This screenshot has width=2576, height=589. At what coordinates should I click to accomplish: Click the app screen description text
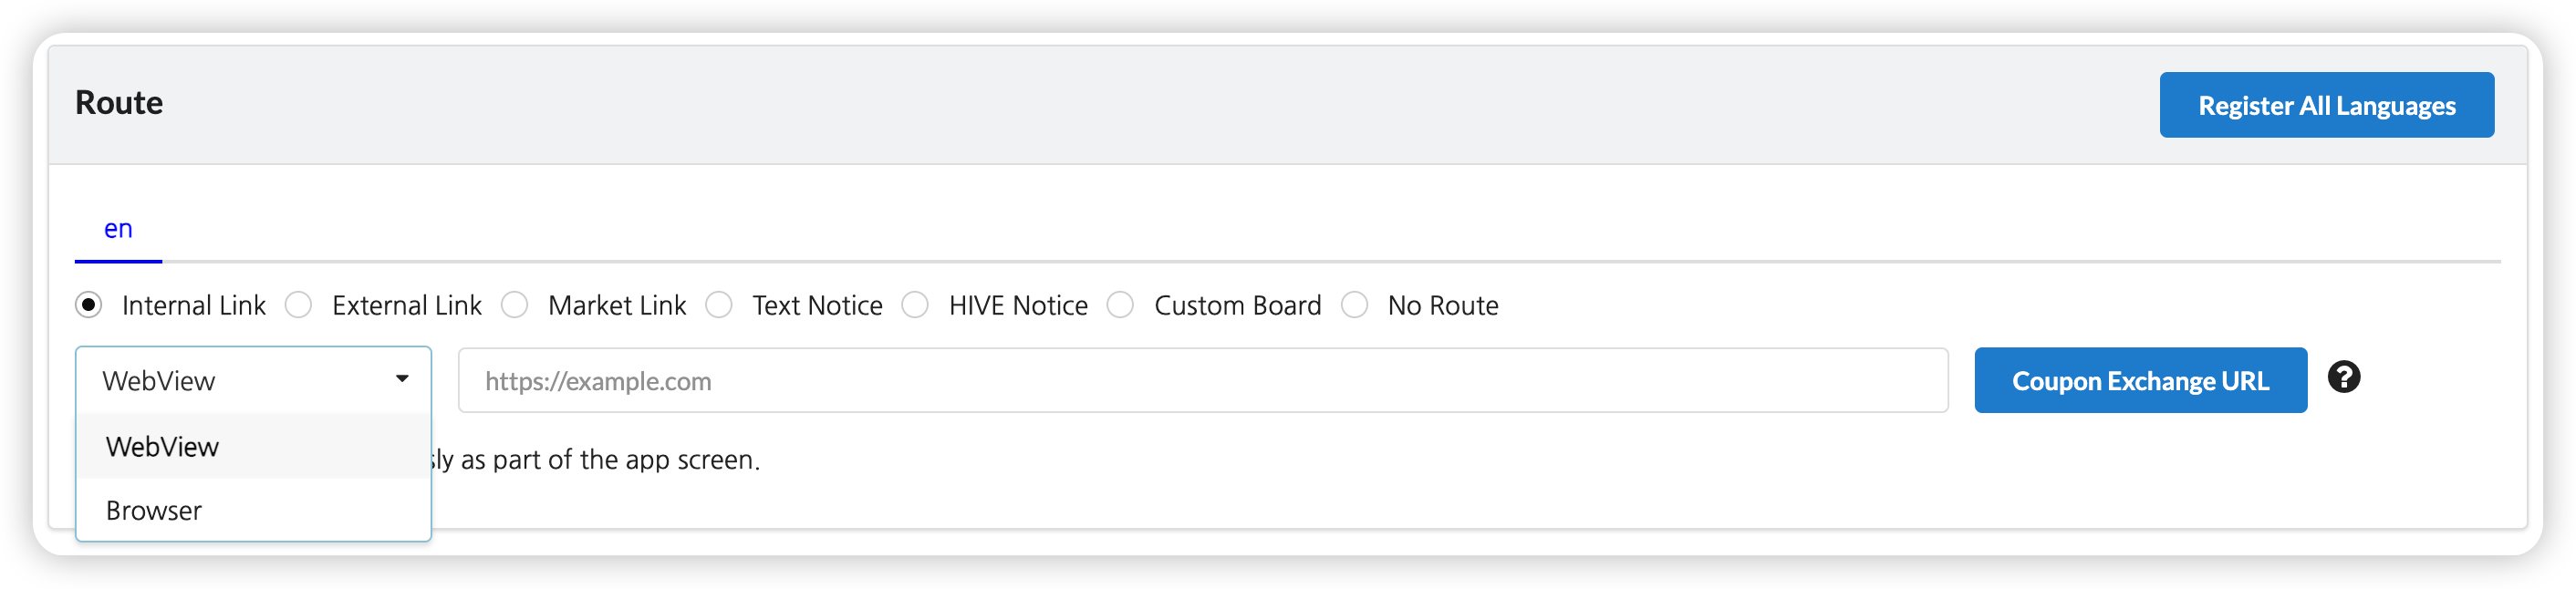(x=597, y=460)
